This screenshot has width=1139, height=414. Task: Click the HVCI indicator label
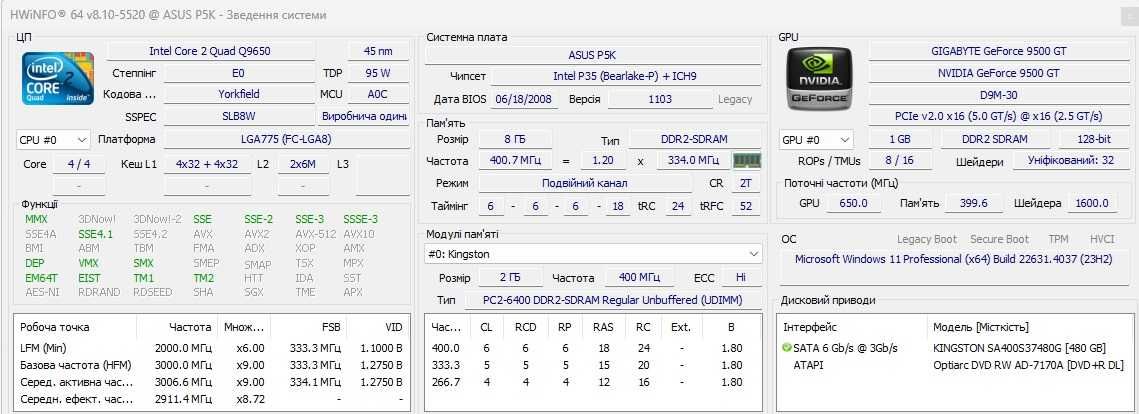1102,239
